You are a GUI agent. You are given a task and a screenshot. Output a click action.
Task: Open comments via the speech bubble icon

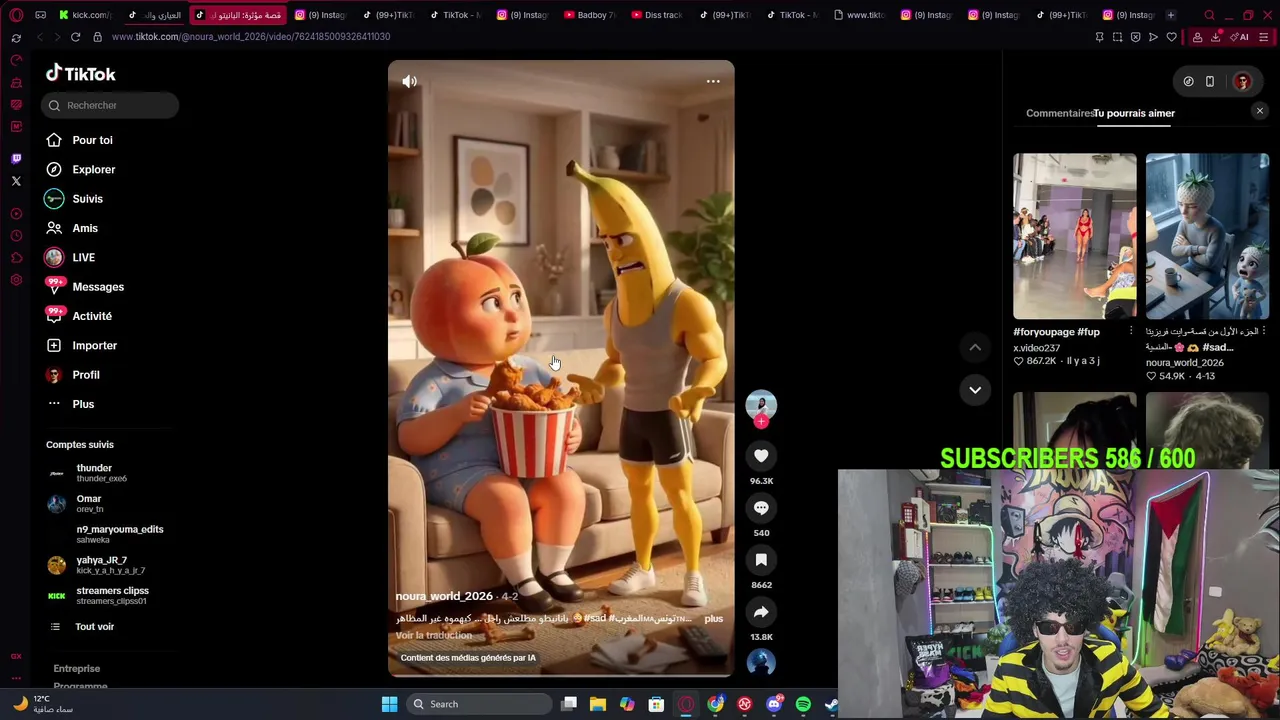point(761,508)
